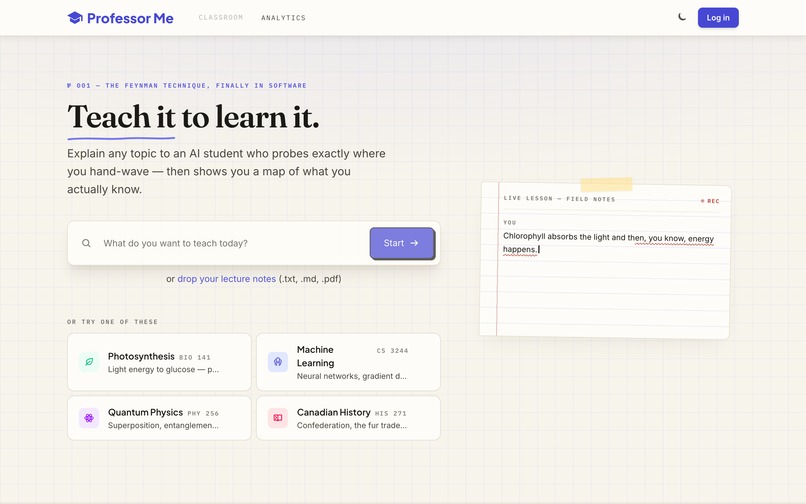This screenshot has width=806, height=504.
Task: Click the Log in button
Action: (718, 17)
